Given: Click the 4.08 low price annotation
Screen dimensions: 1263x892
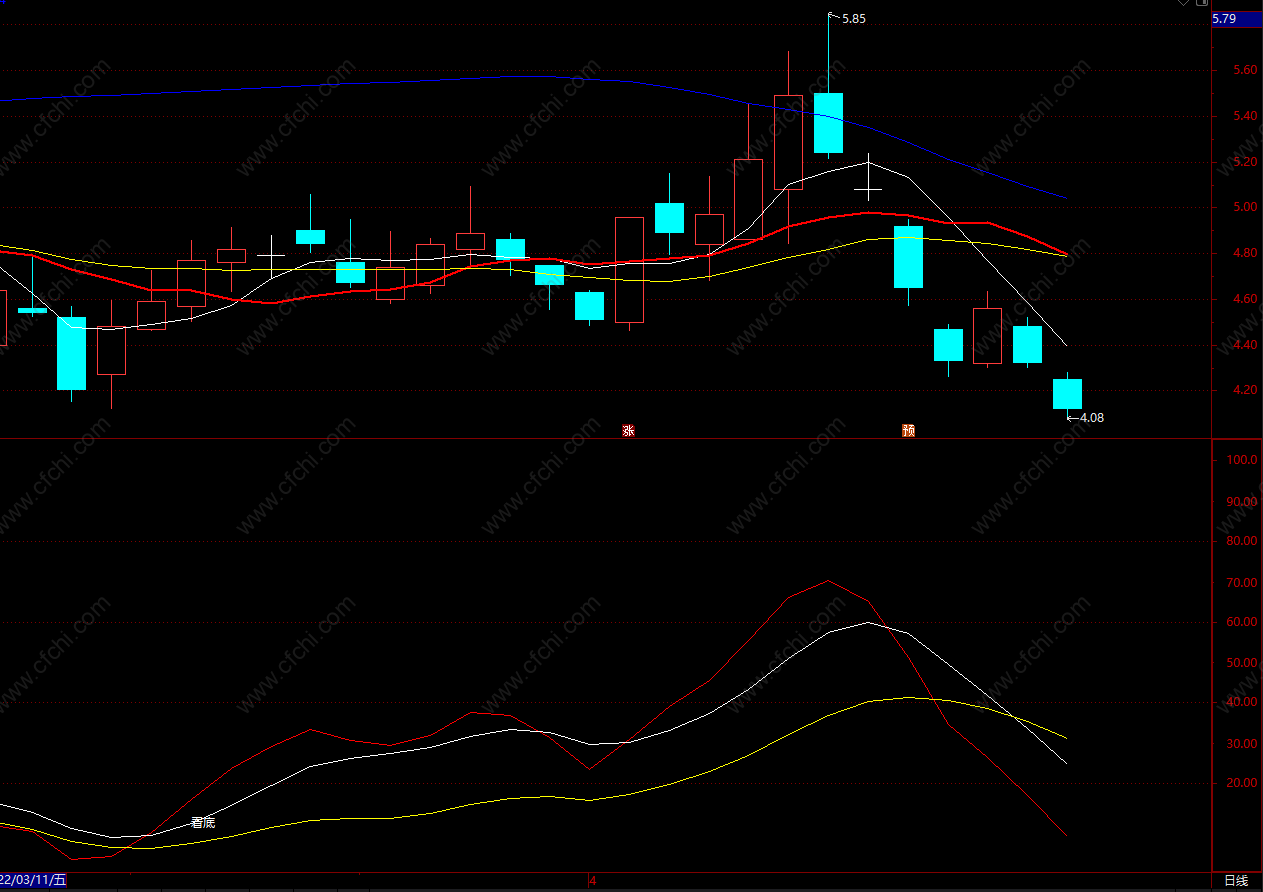Looking at the screenshot, I should (1091, 418).
